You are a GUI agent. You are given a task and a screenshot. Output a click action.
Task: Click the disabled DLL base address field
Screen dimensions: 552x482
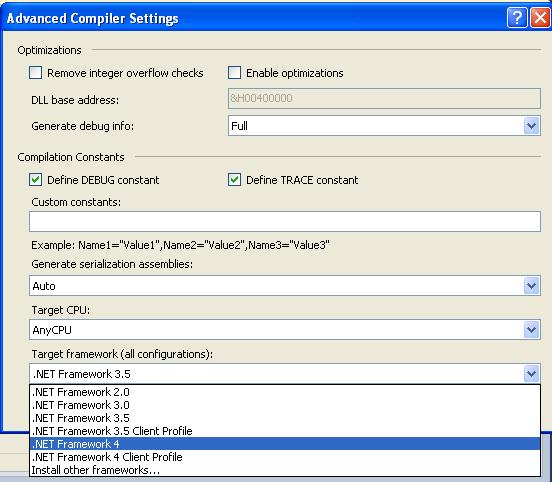pyautogui.click(x=384, y=98)
